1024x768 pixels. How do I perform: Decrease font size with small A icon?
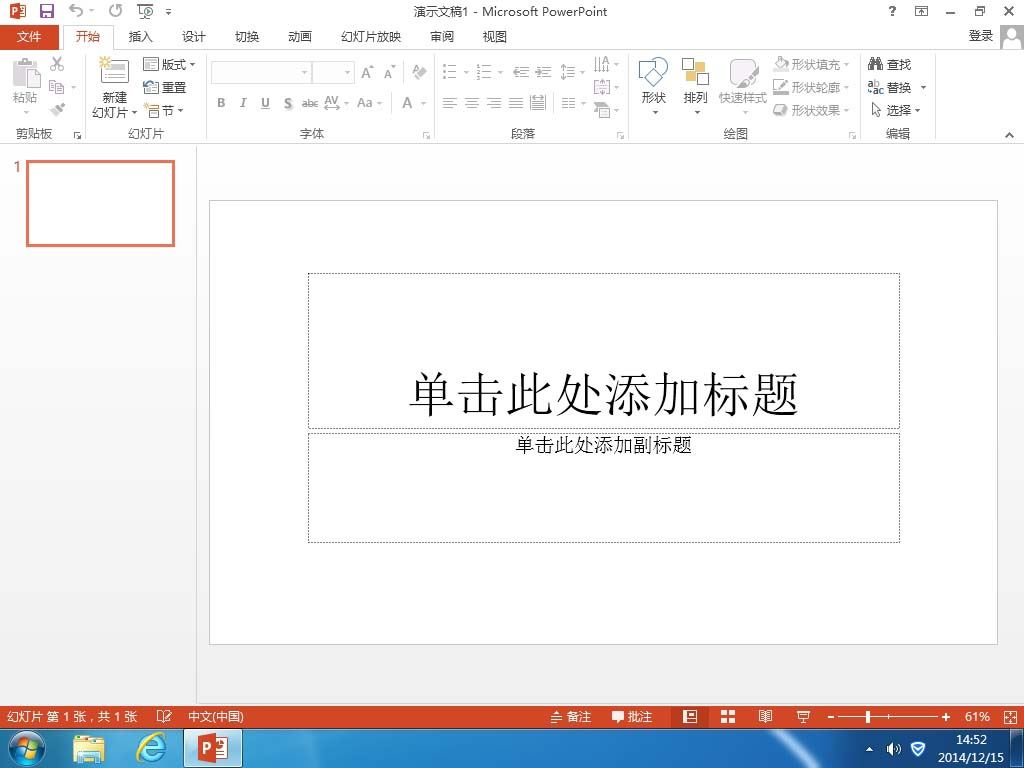pos(389,72)
